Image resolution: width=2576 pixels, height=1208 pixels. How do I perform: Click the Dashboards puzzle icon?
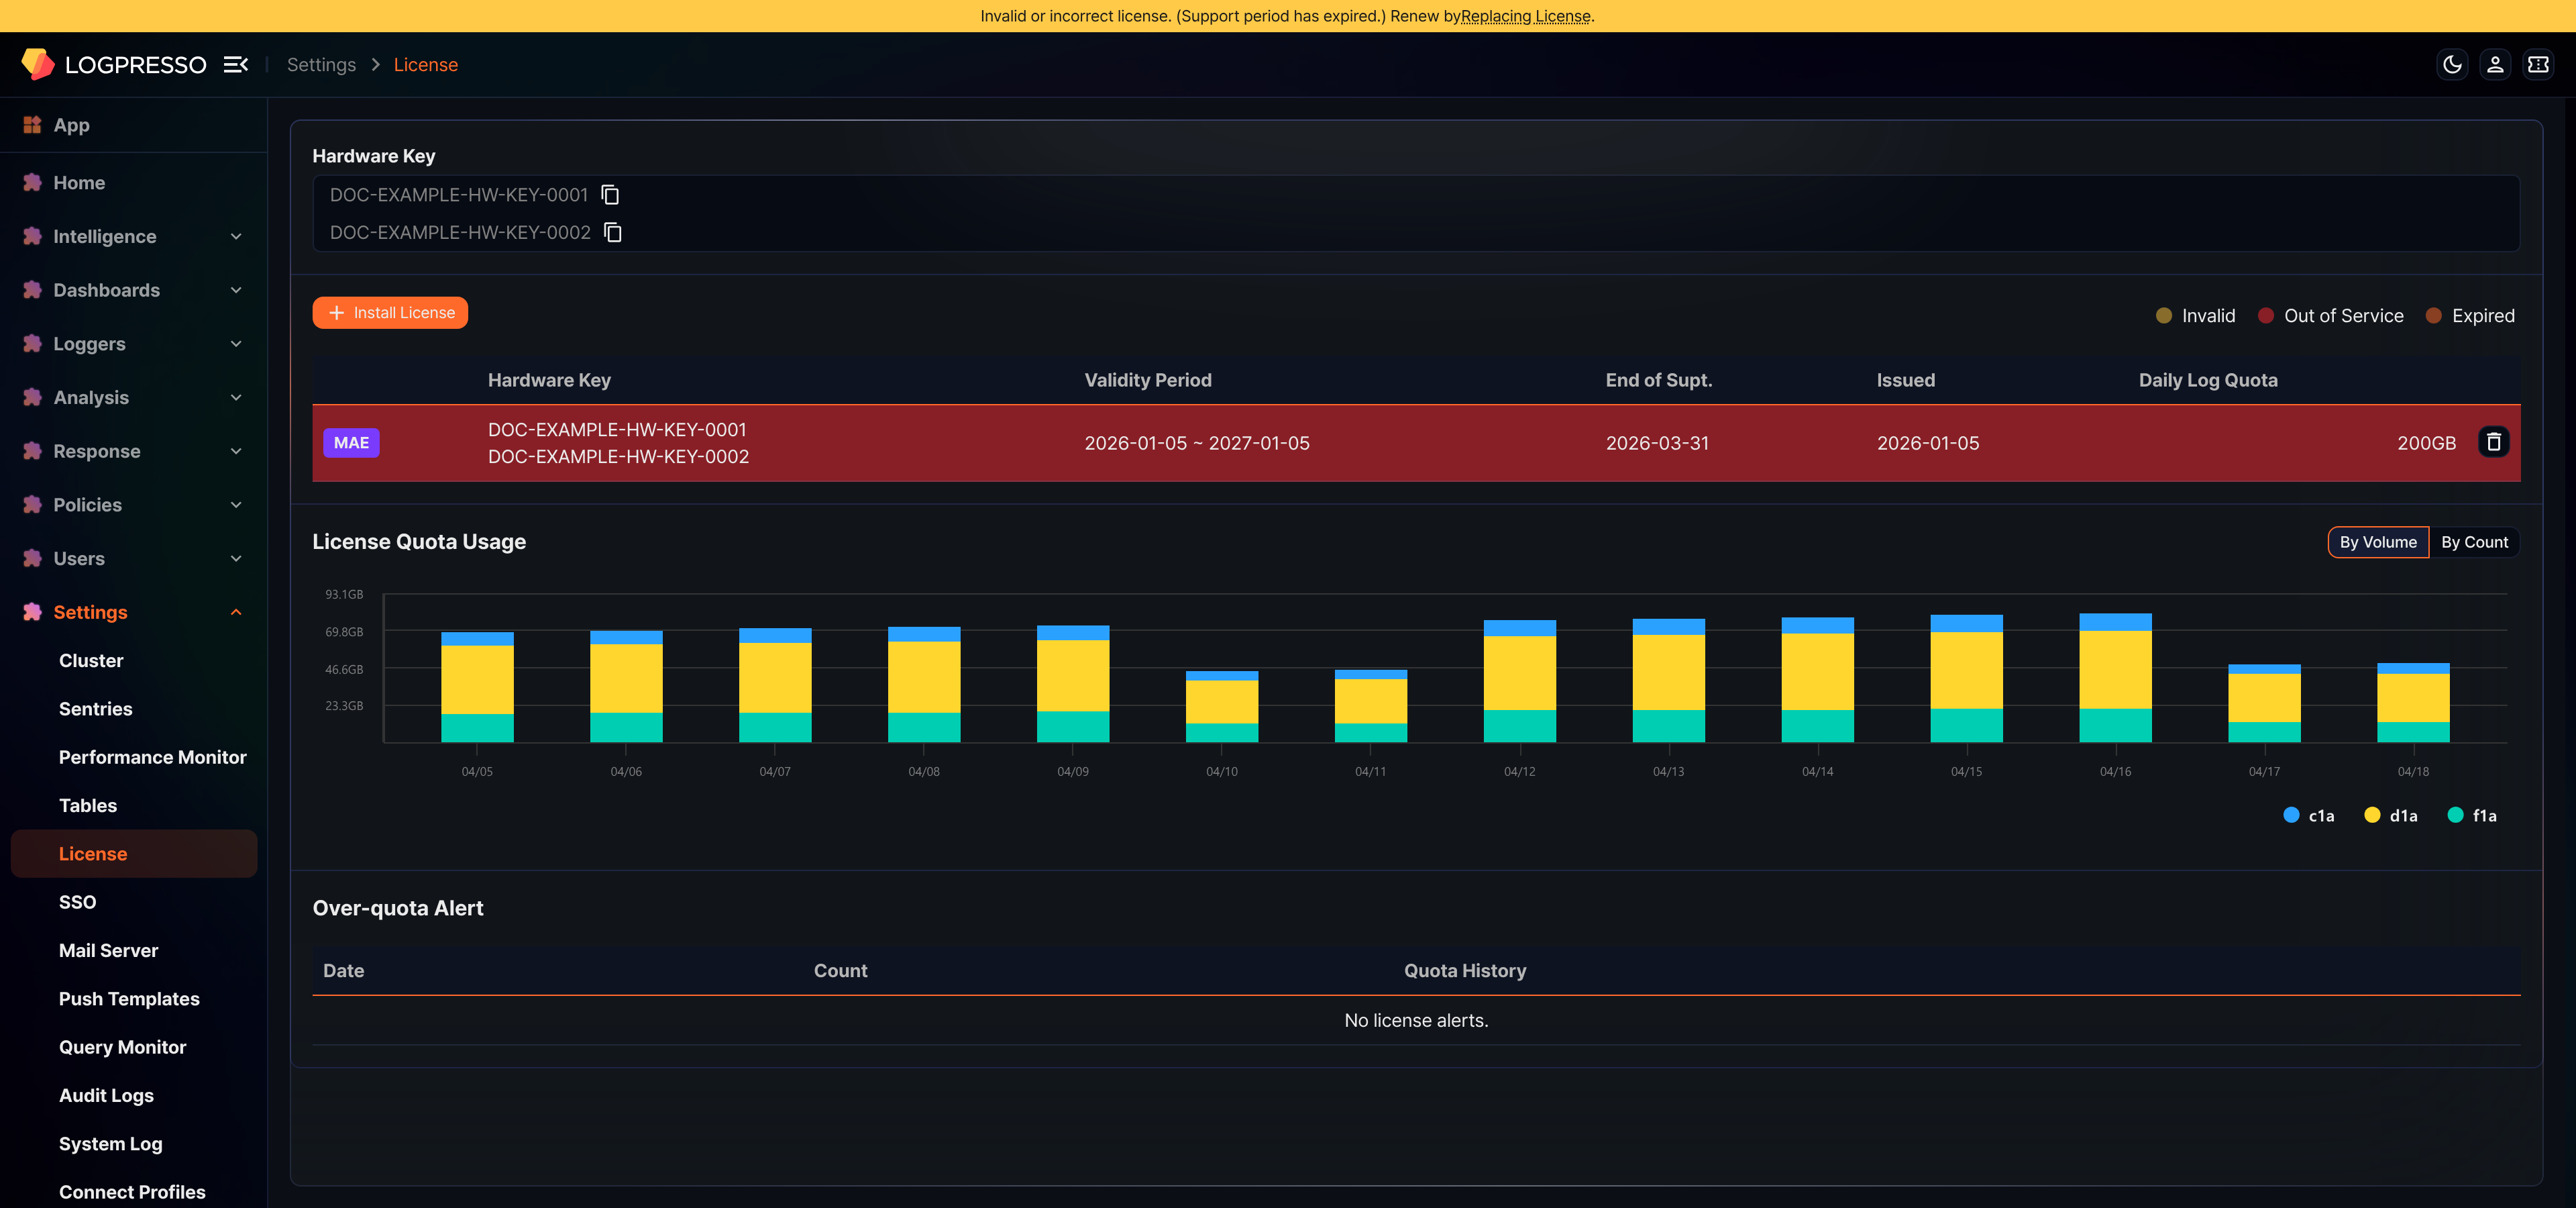[32, 290]
